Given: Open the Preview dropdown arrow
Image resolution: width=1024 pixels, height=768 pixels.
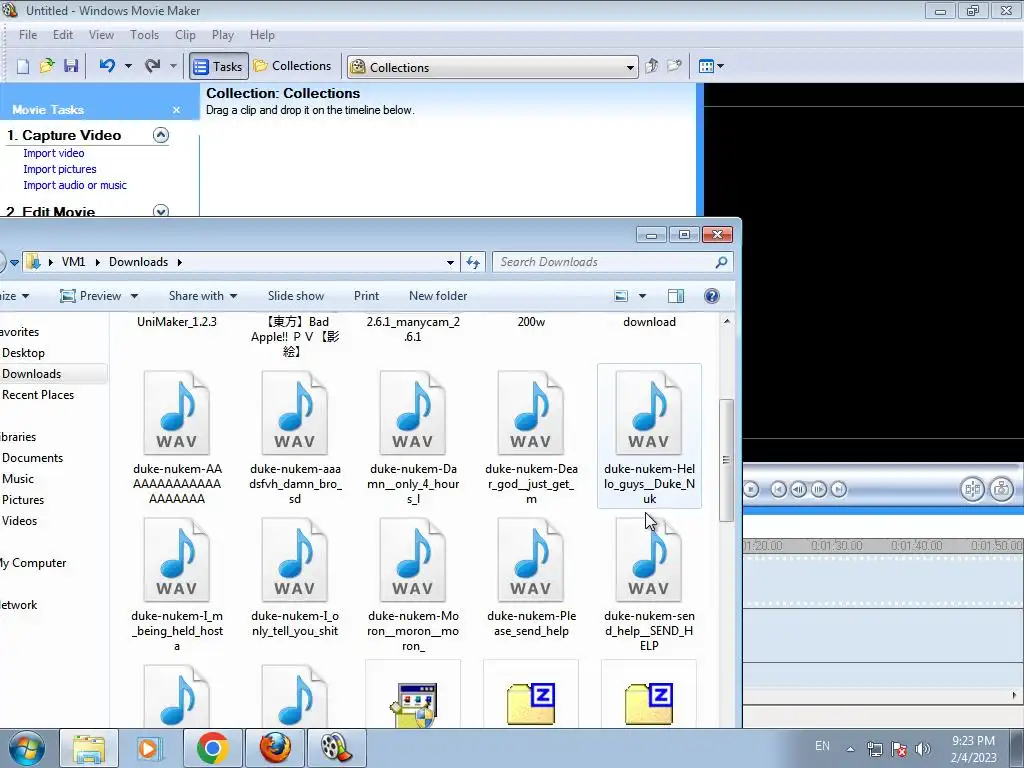Looking at the screenshot, I should 135,296.
